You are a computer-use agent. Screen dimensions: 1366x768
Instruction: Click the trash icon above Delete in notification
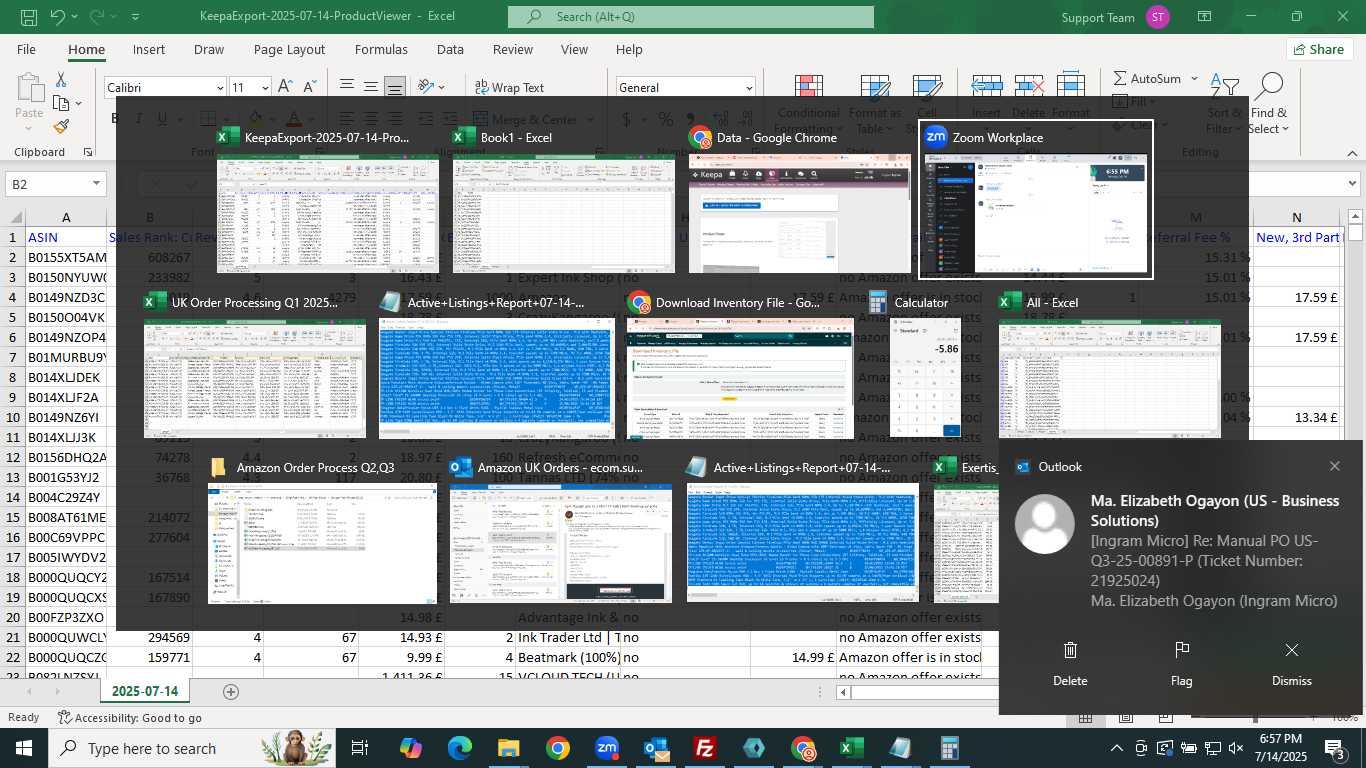[x=1070, y=650]
